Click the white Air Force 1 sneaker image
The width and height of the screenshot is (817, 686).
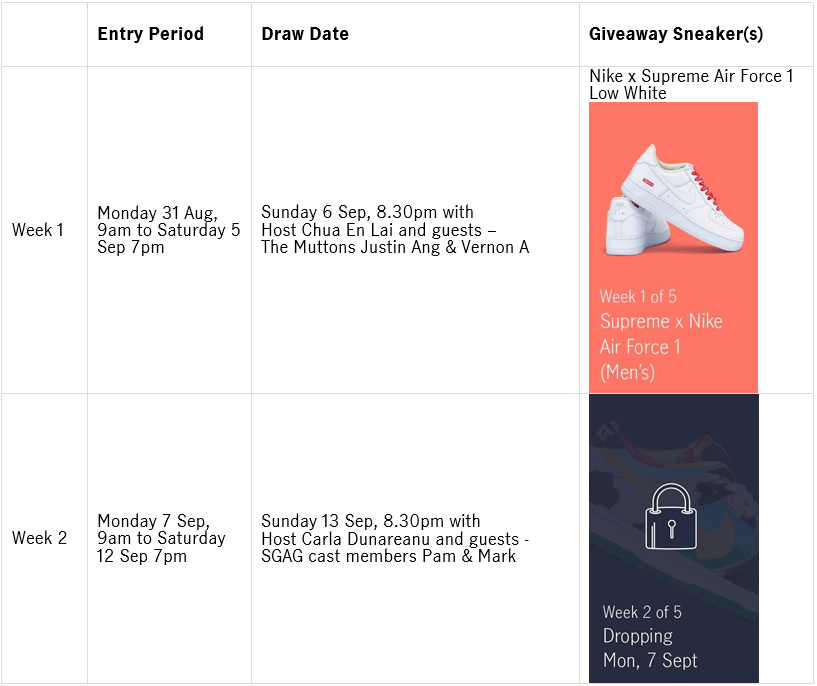tap(675, 201)
